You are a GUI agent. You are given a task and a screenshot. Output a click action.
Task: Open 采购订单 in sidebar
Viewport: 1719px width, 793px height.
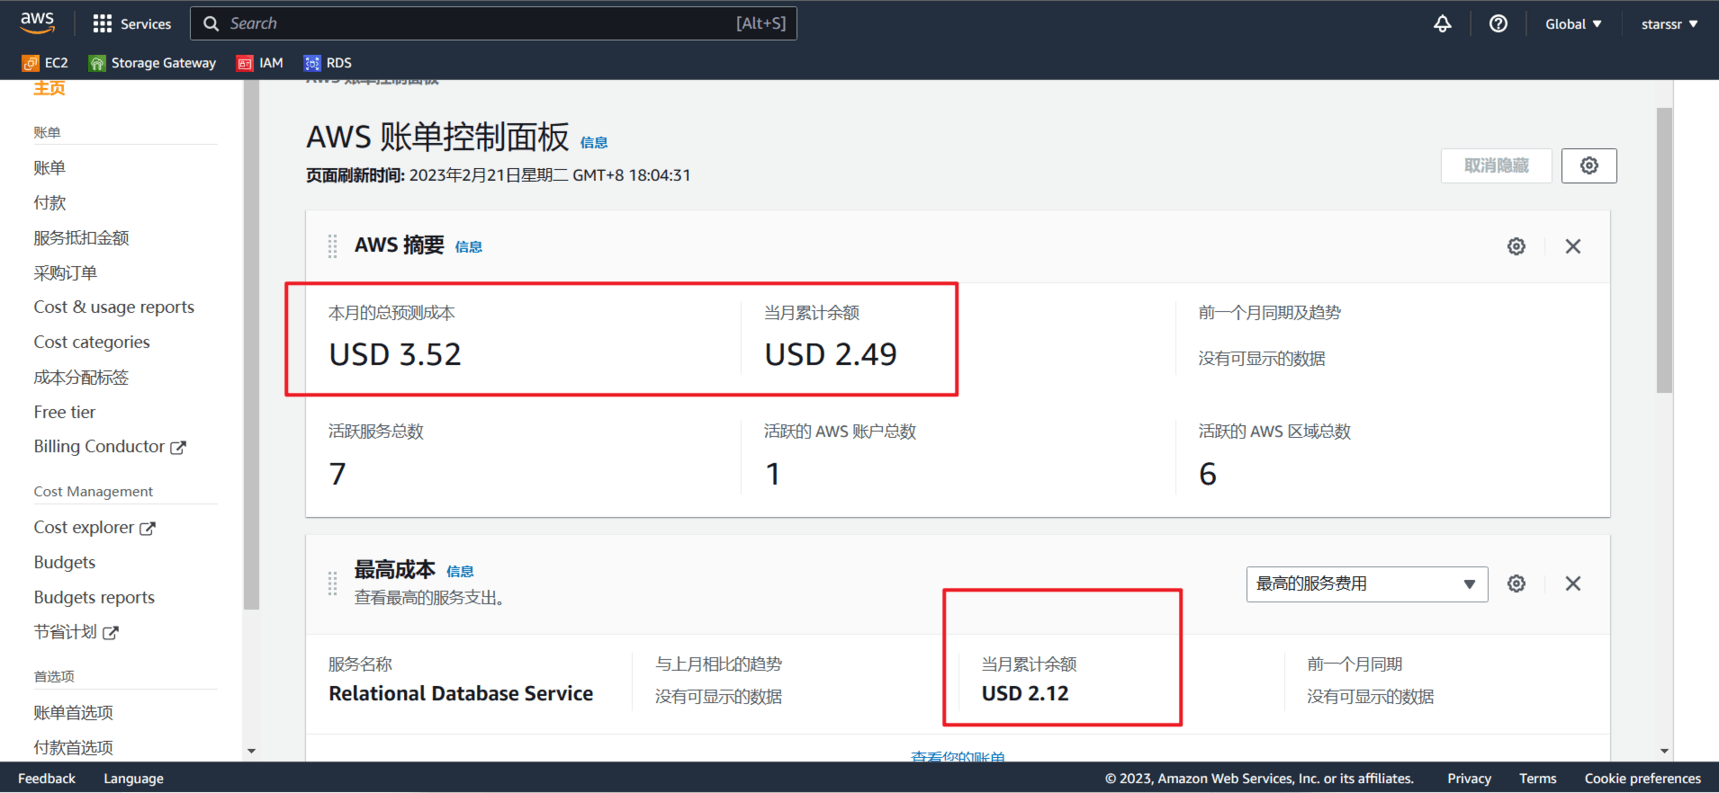click(x=65, y=273)
